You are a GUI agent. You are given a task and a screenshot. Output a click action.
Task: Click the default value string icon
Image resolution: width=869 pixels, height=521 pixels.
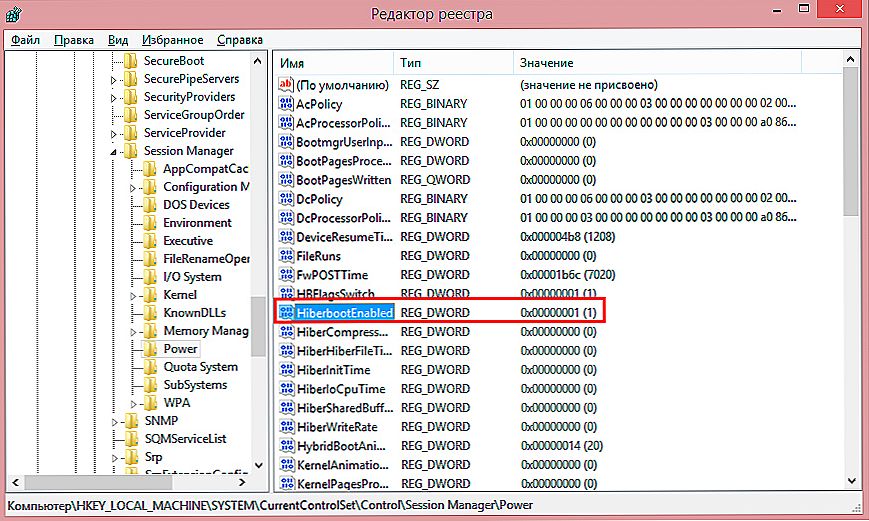point(285,85)
